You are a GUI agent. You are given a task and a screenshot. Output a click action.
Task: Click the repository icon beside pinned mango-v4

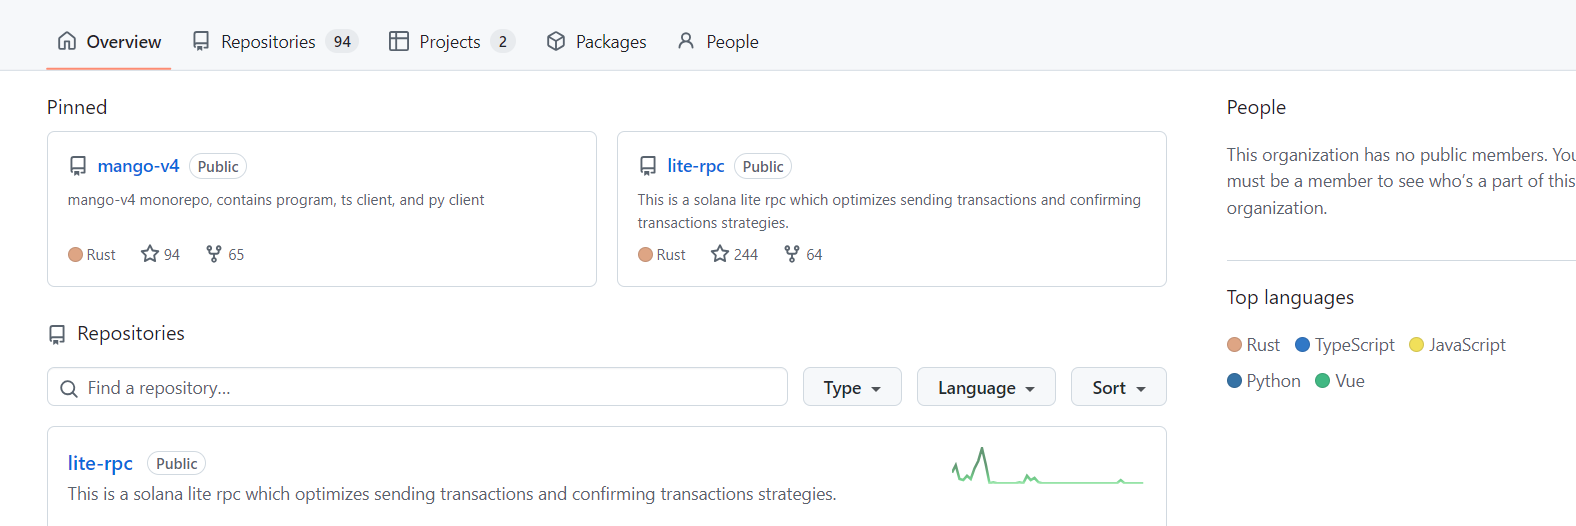(x=78, y=166)
